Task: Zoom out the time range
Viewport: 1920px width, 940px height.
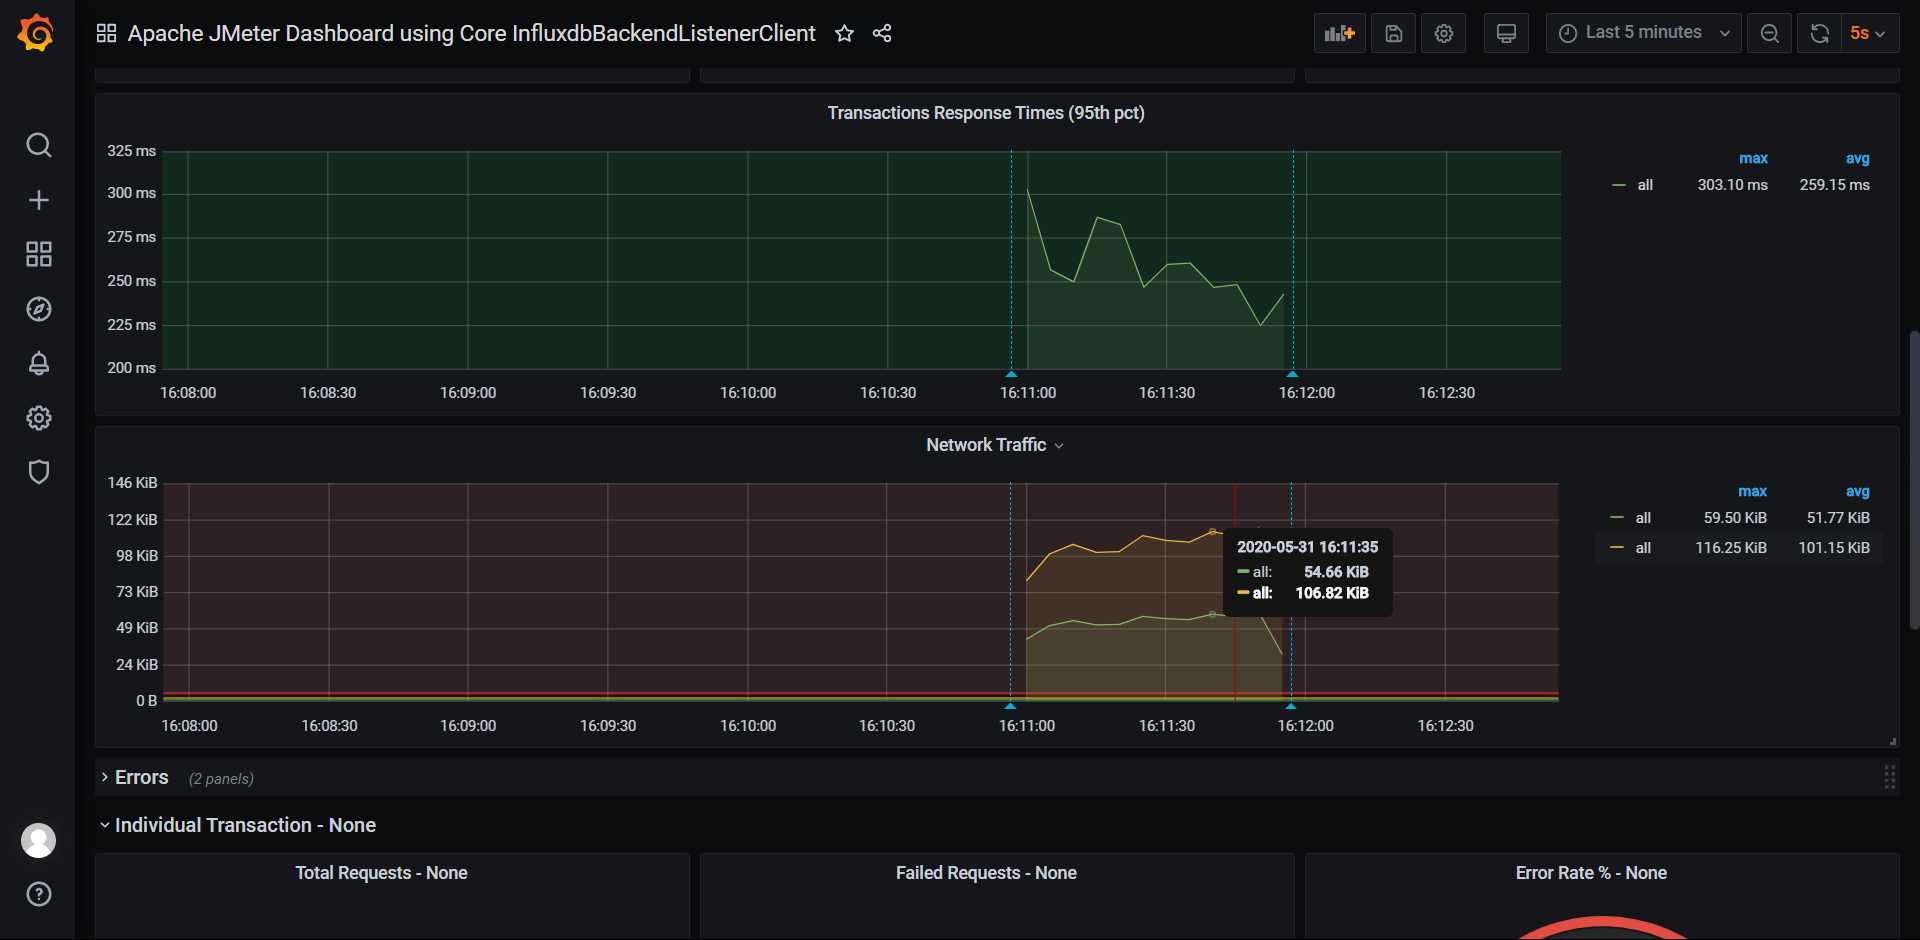Action: 1769,33
